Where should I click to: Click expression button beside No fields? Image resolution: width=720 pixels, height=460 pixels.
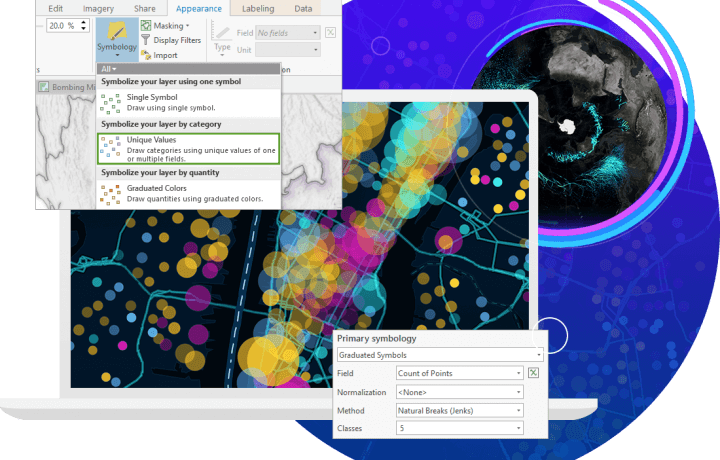tap(330, 33)
